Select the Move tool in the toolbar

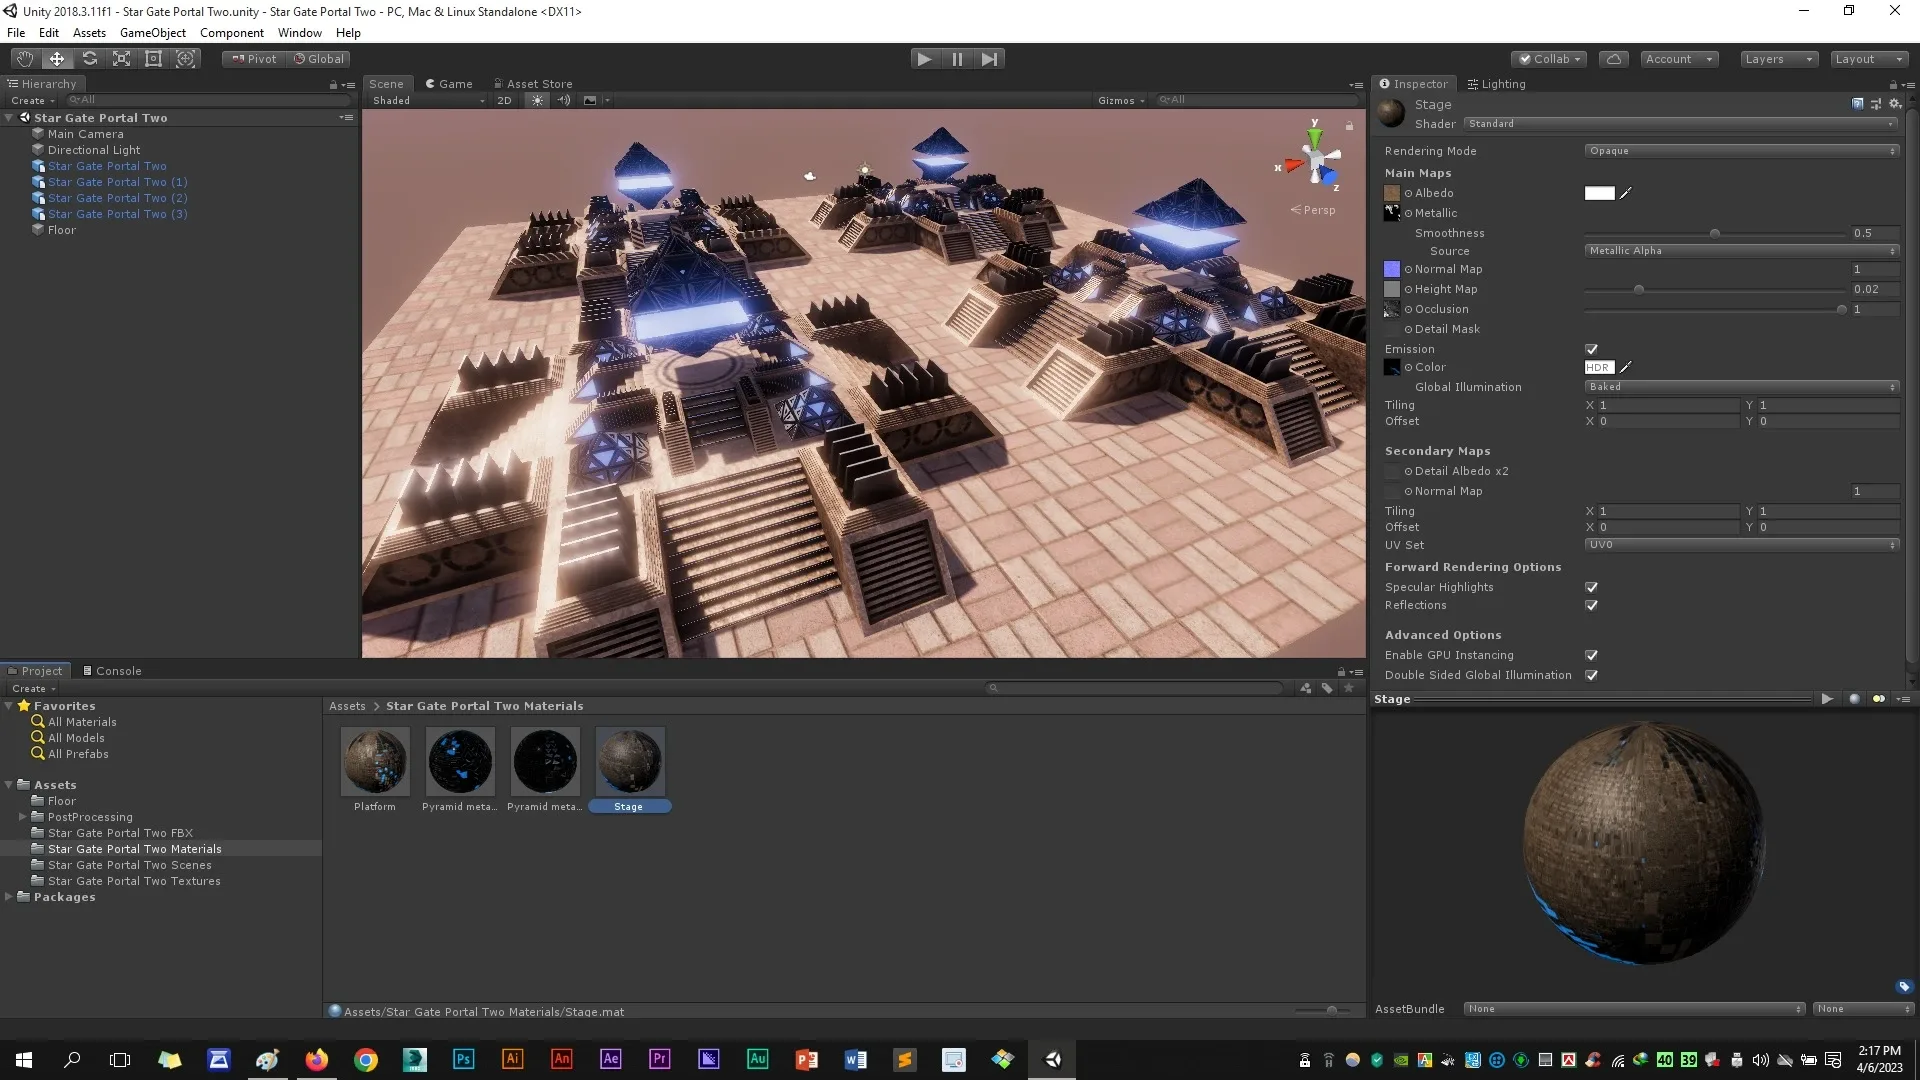(57, 59)
